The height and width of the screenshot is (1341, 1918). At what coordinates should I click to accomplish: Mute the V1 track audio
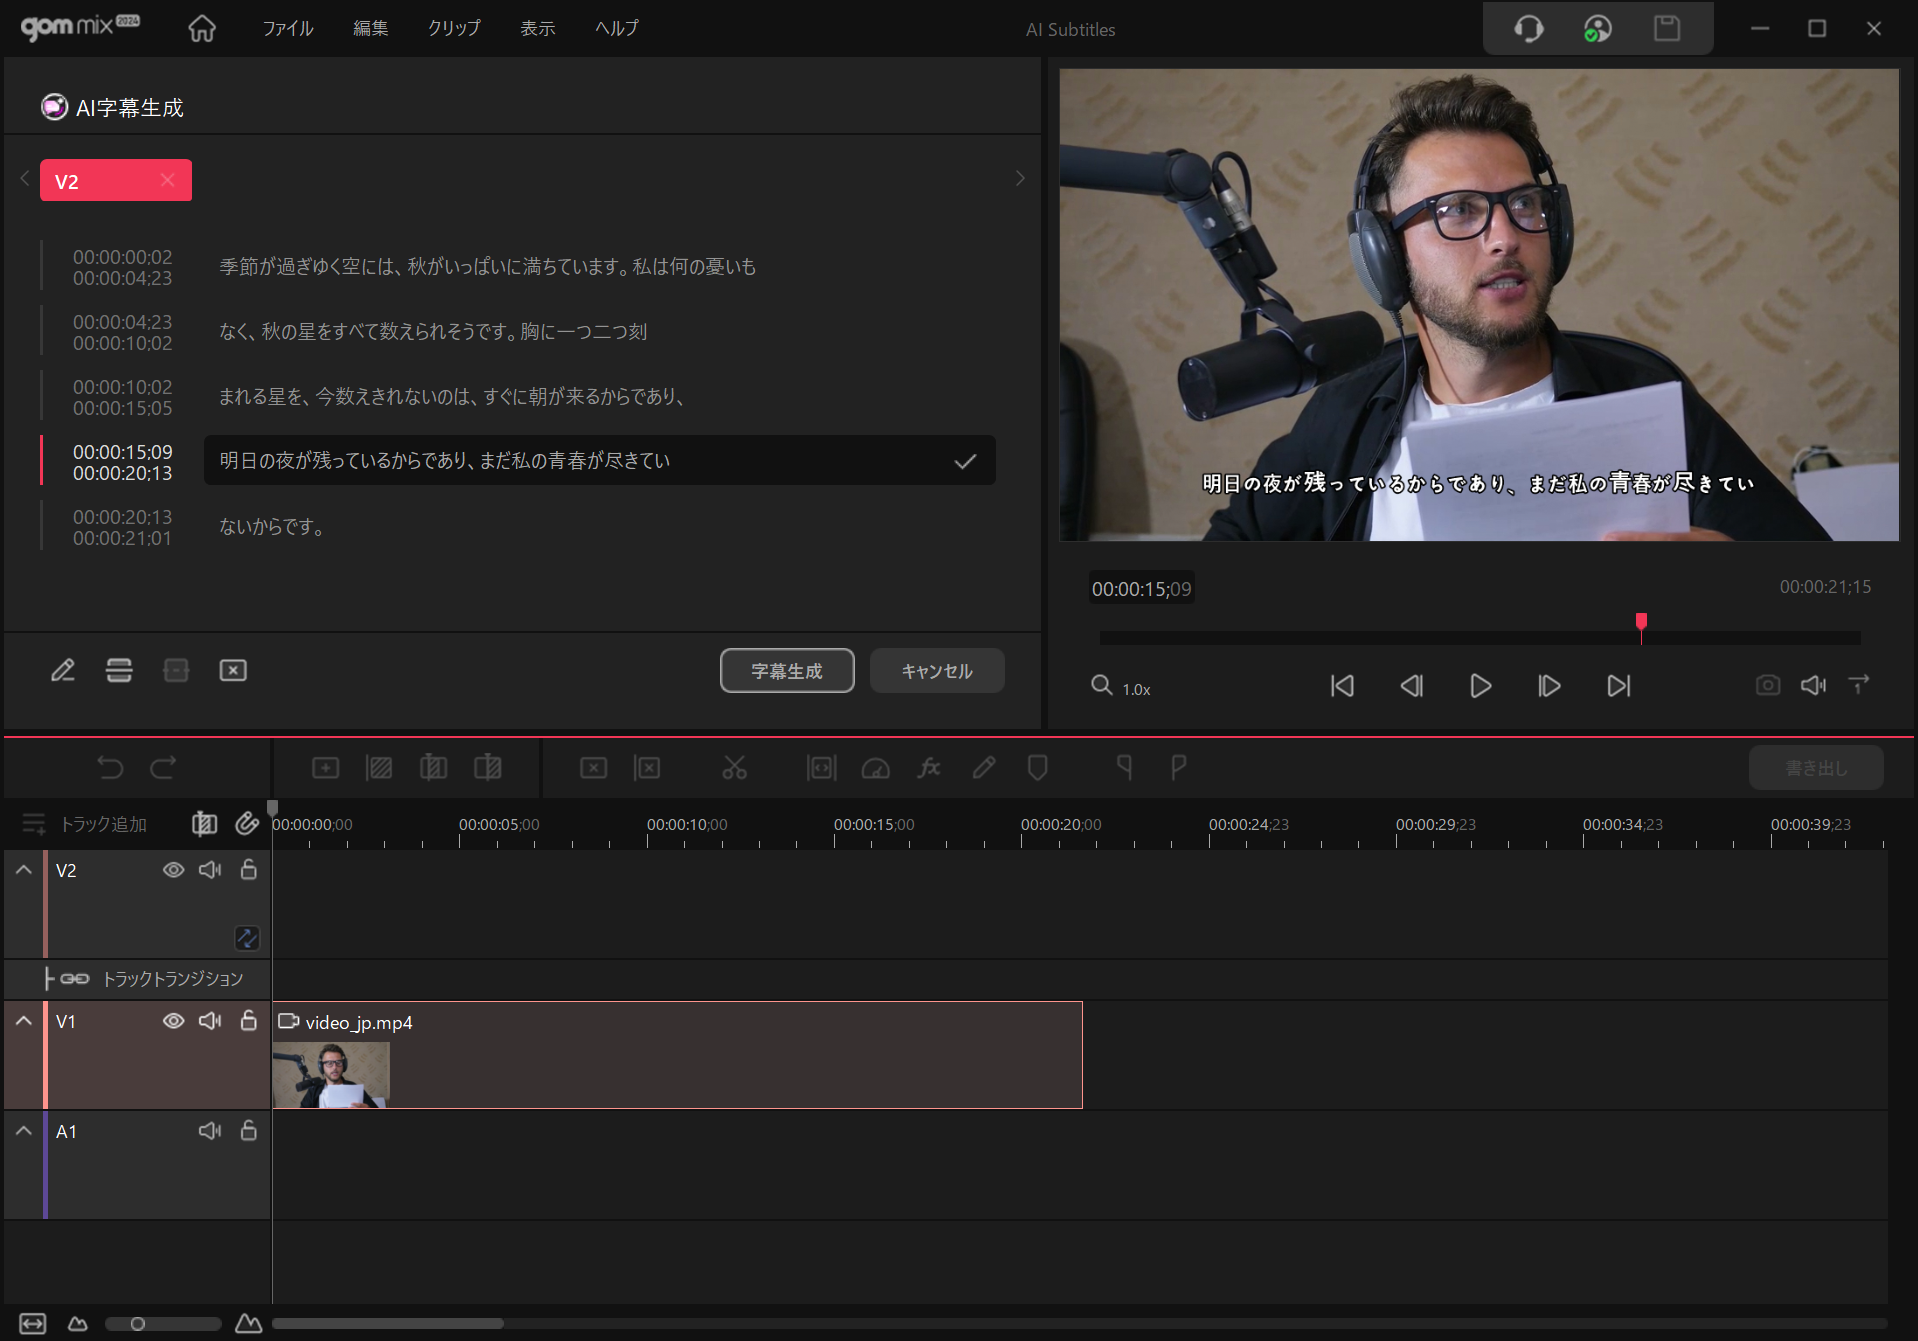[x=210, y=1021]
